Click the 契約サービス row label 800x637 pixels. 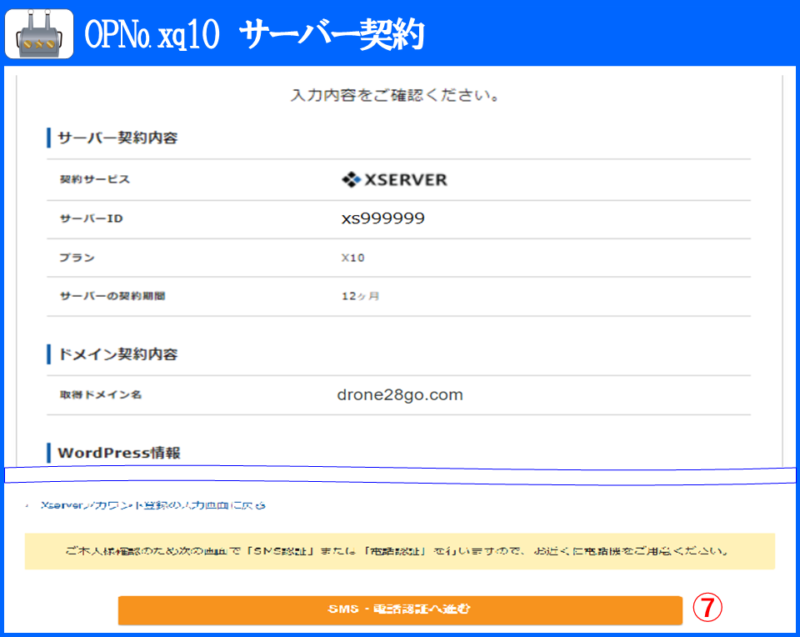pos(95,180)
